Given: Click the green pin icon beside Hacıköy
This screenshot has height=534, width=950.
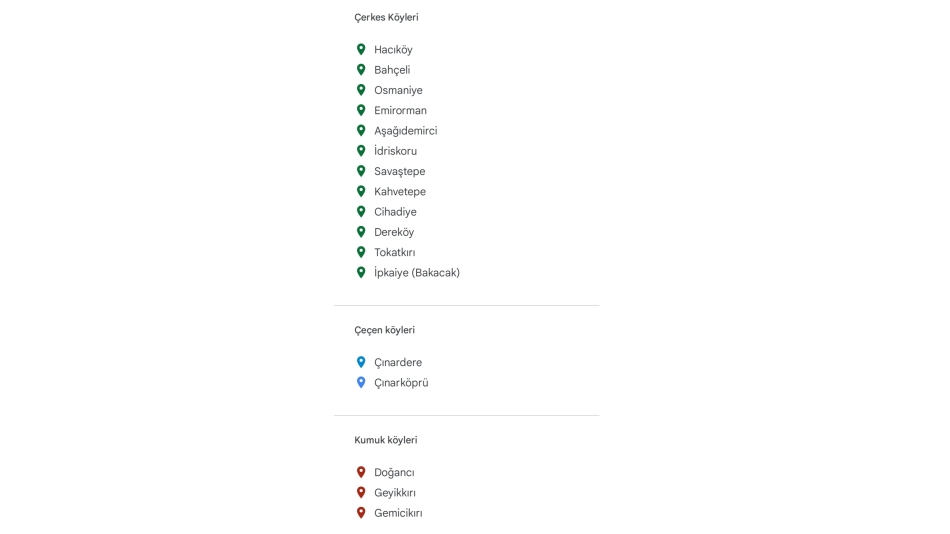Looking at the screenshot, I should (361, 50).
